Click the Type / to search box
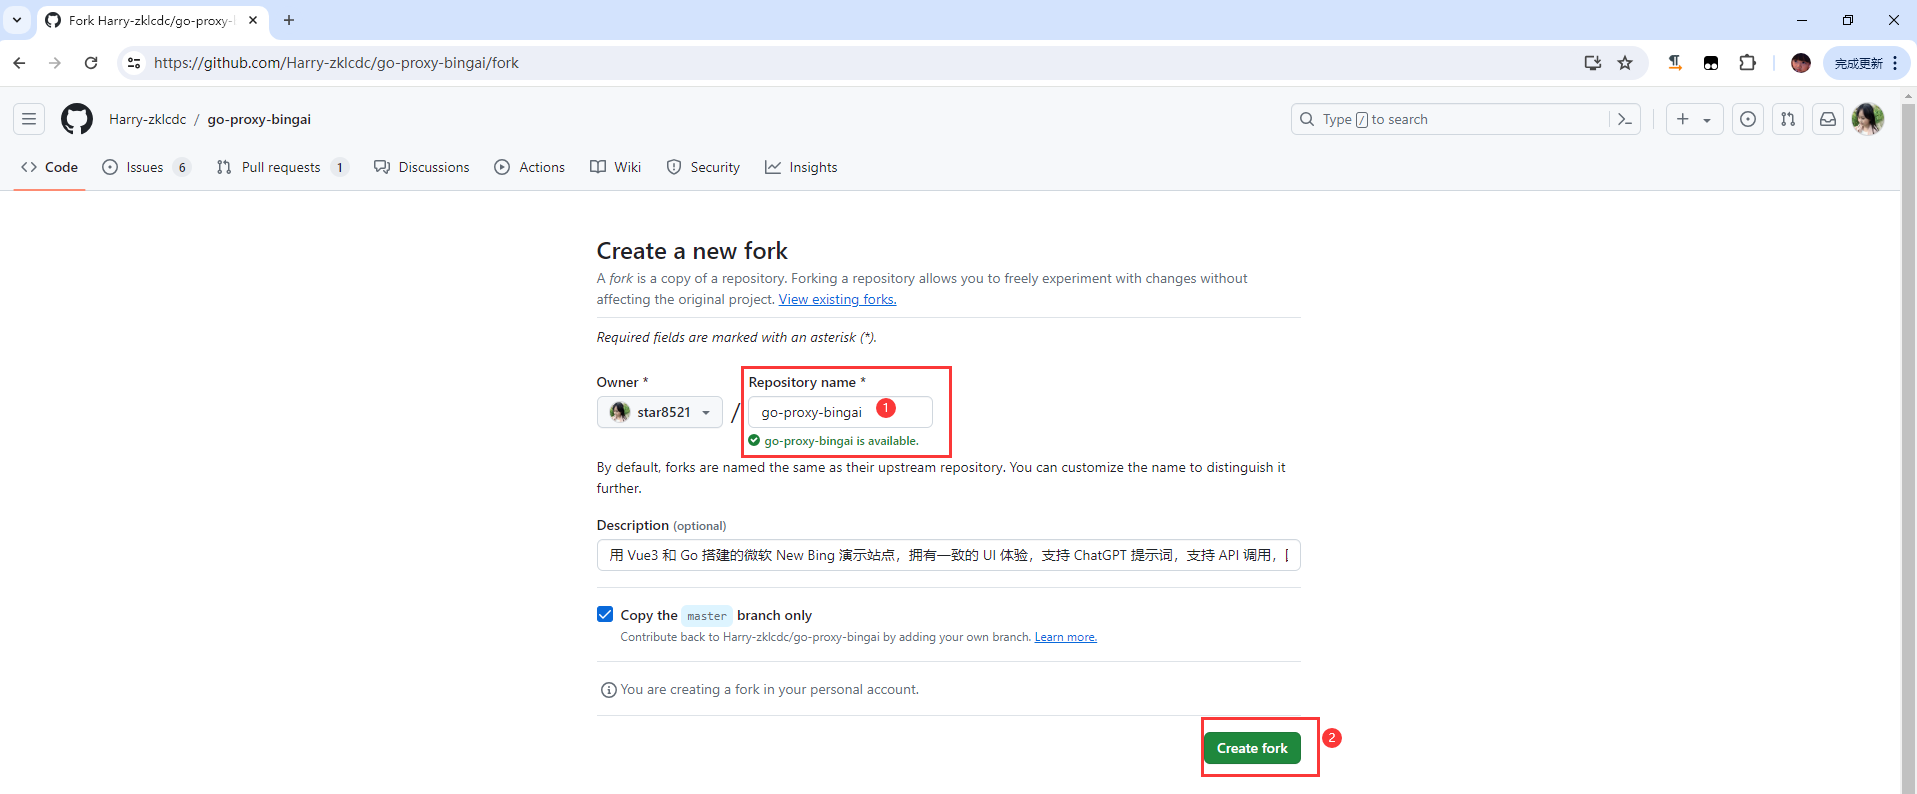This screenshot has height=794, width=1917. pyautogui.click(x=1450, y=119)
